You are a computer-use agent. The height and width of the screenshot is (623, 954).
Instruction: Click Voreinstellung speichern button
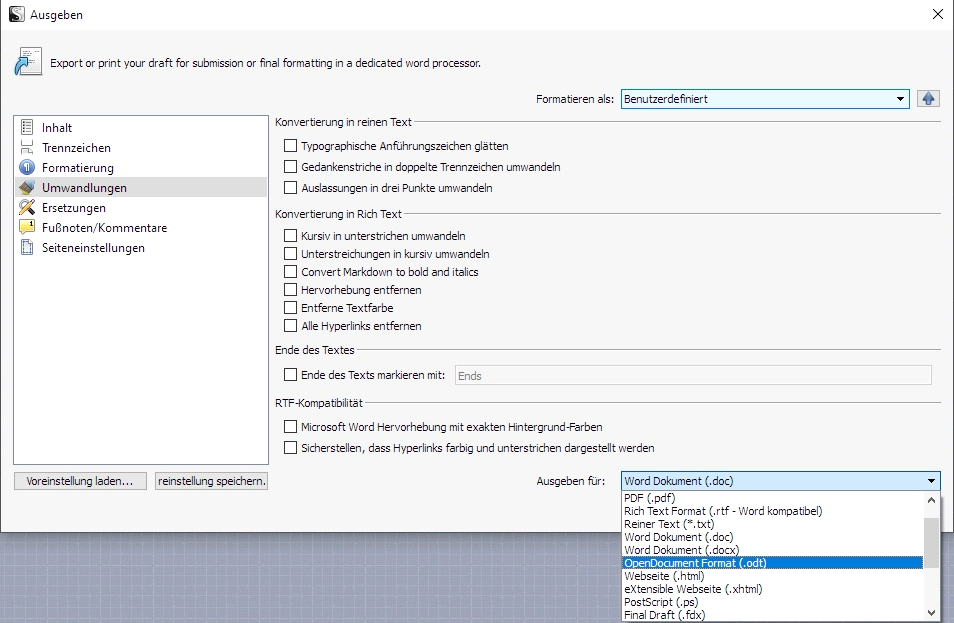211,481
